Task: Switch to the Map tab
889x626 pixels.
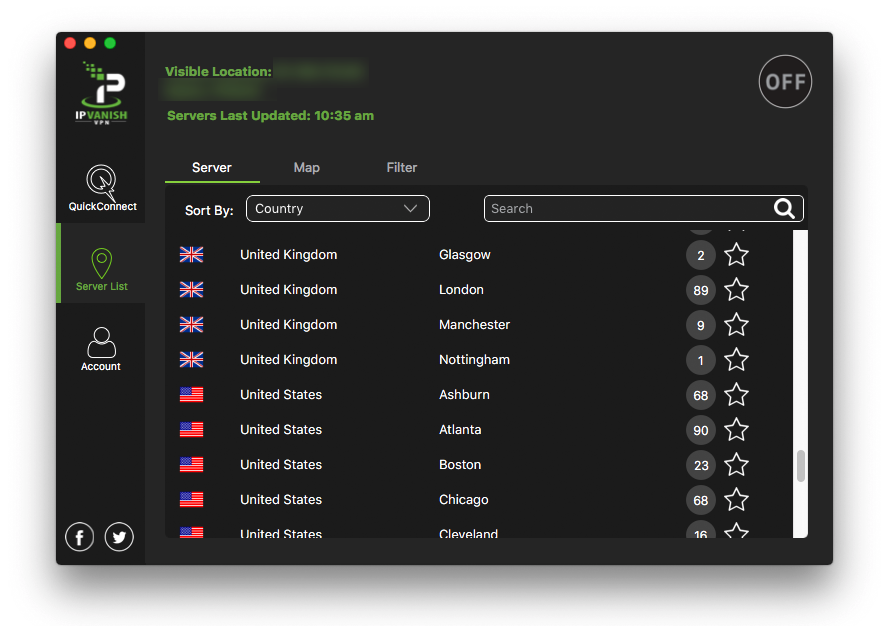Action: [x=307, y=168]
